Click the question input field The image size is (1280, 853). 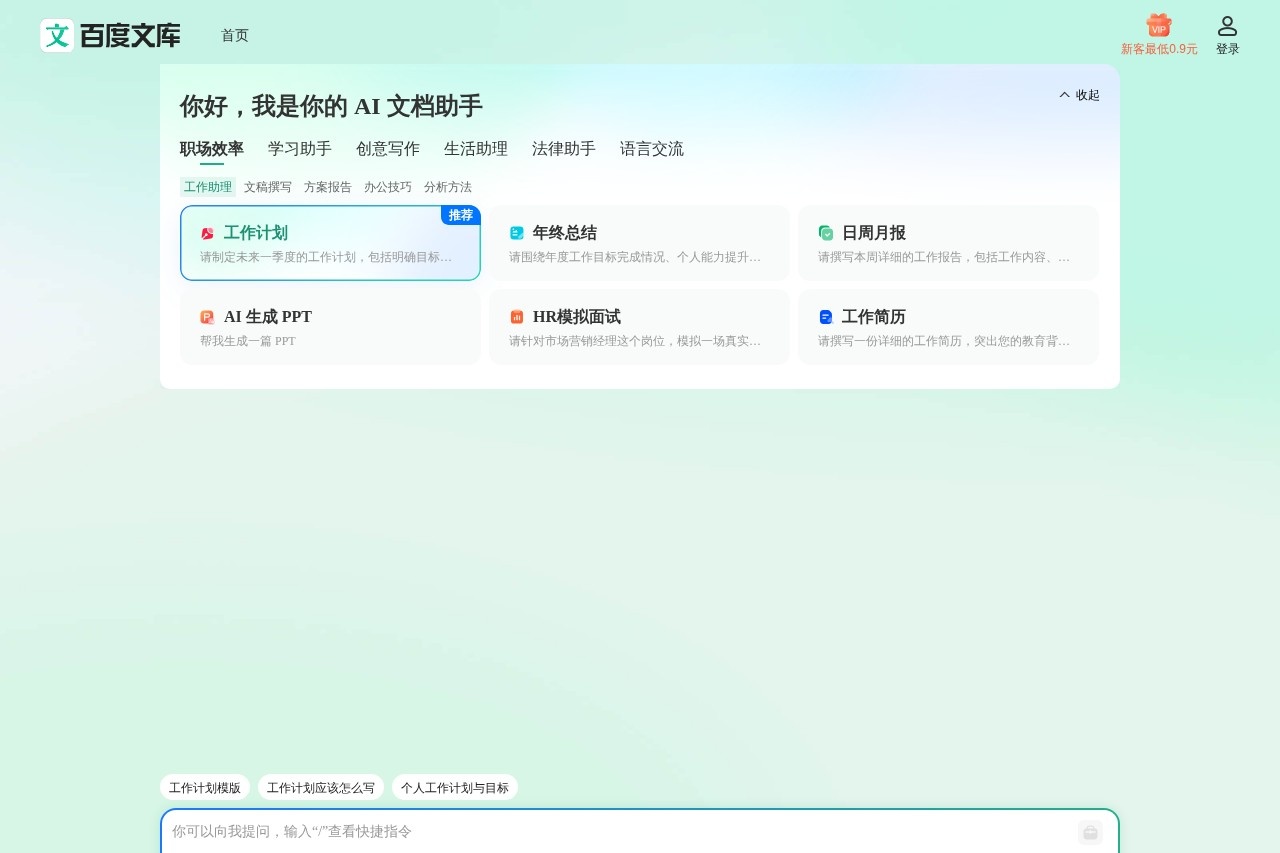point(500,832)
